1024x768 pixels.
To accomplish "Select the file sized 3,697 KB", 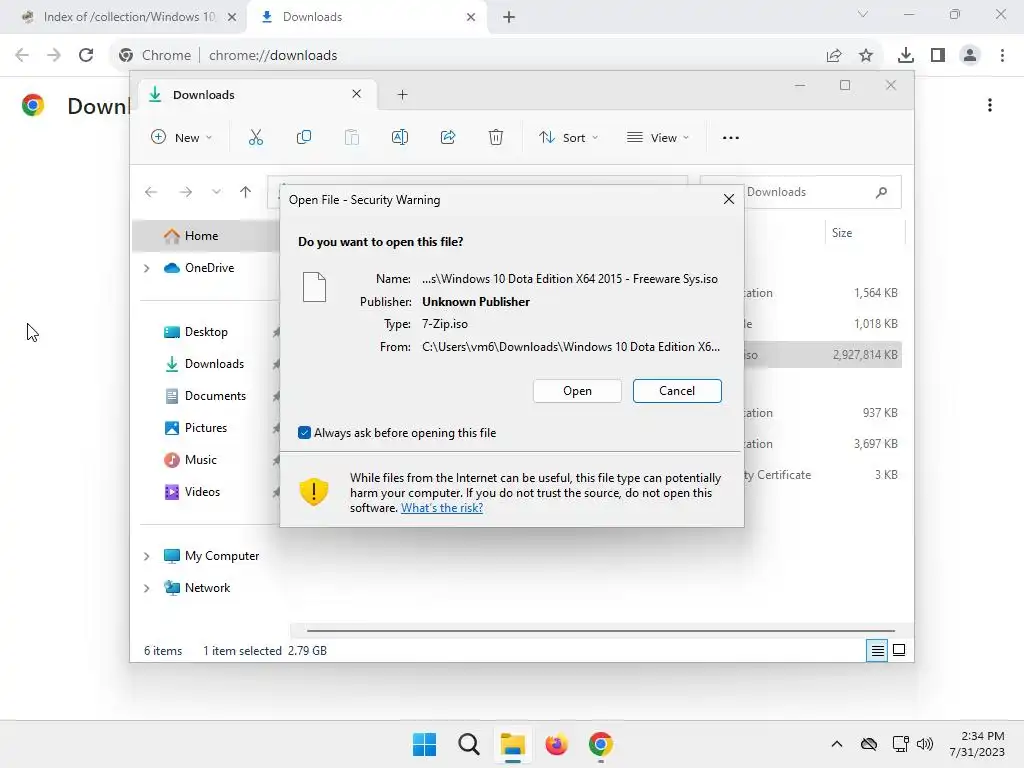I will pos(823,444).
